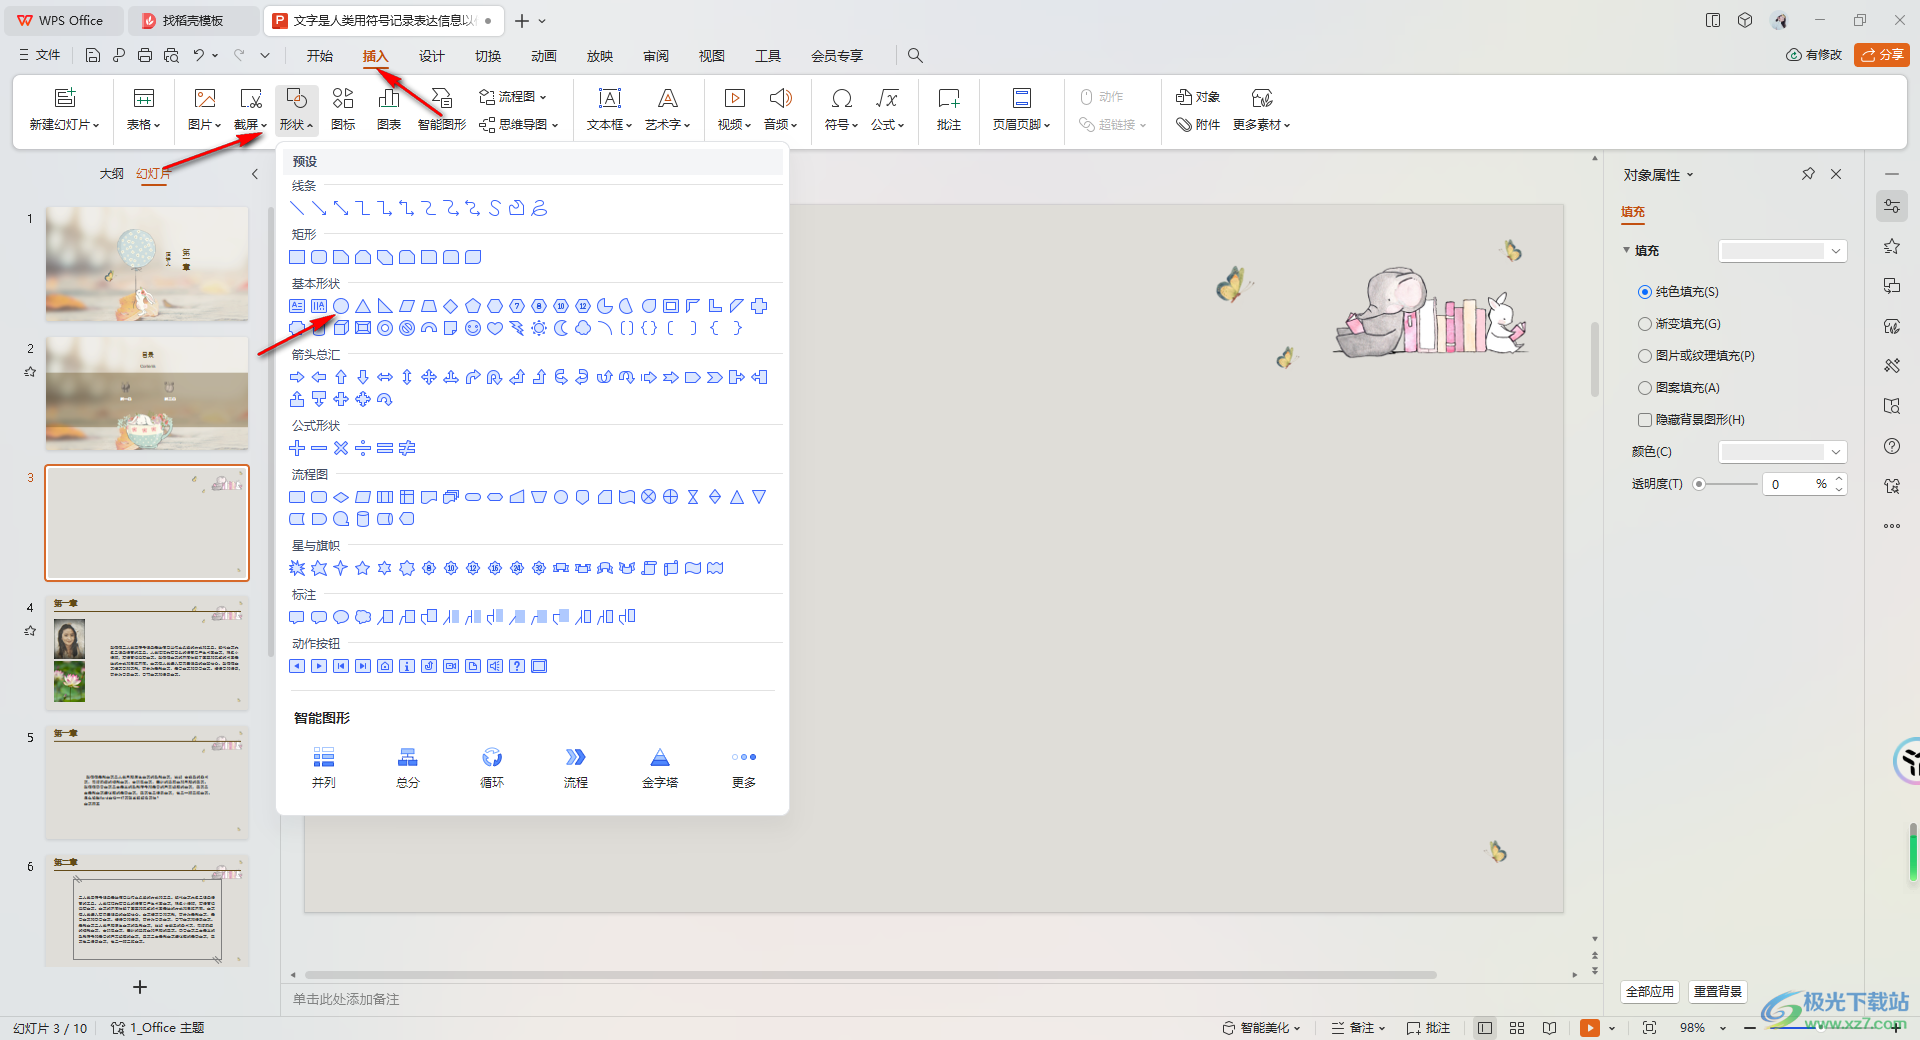Choose the 循环 smart graphic

click(x=492, y=768)
